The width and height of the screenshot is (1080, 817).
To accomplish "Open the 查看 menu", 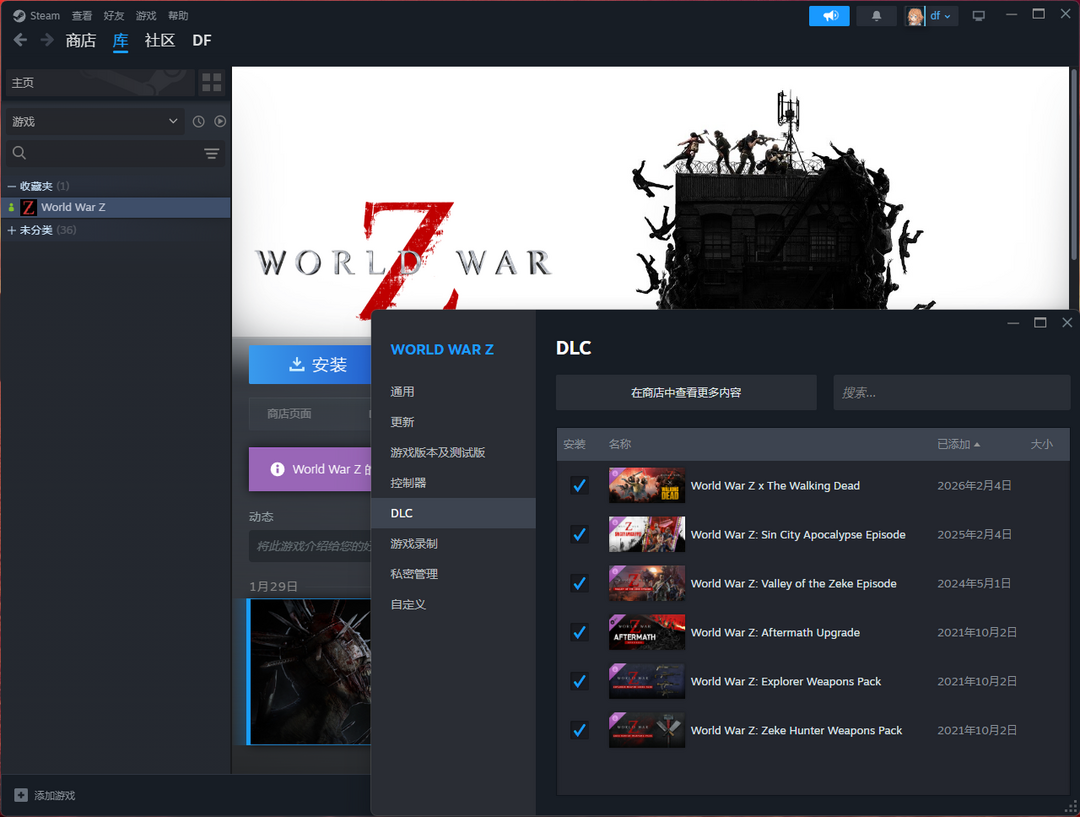I will click(82, 16).
